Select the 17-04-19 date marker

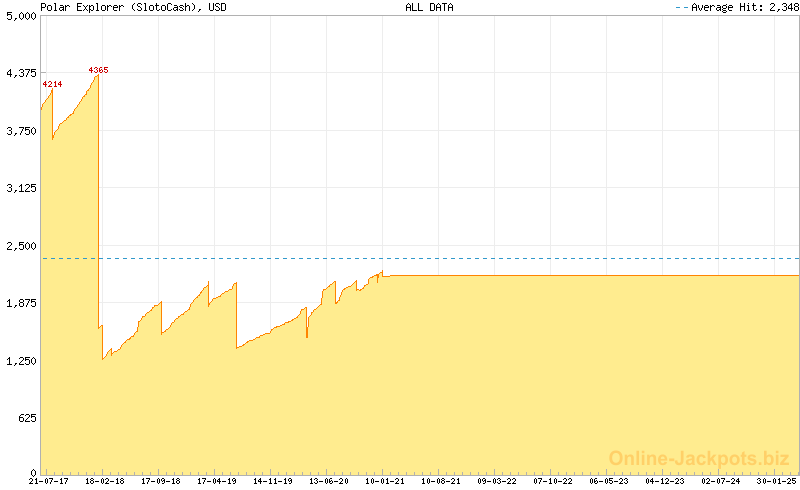[216, 481]
